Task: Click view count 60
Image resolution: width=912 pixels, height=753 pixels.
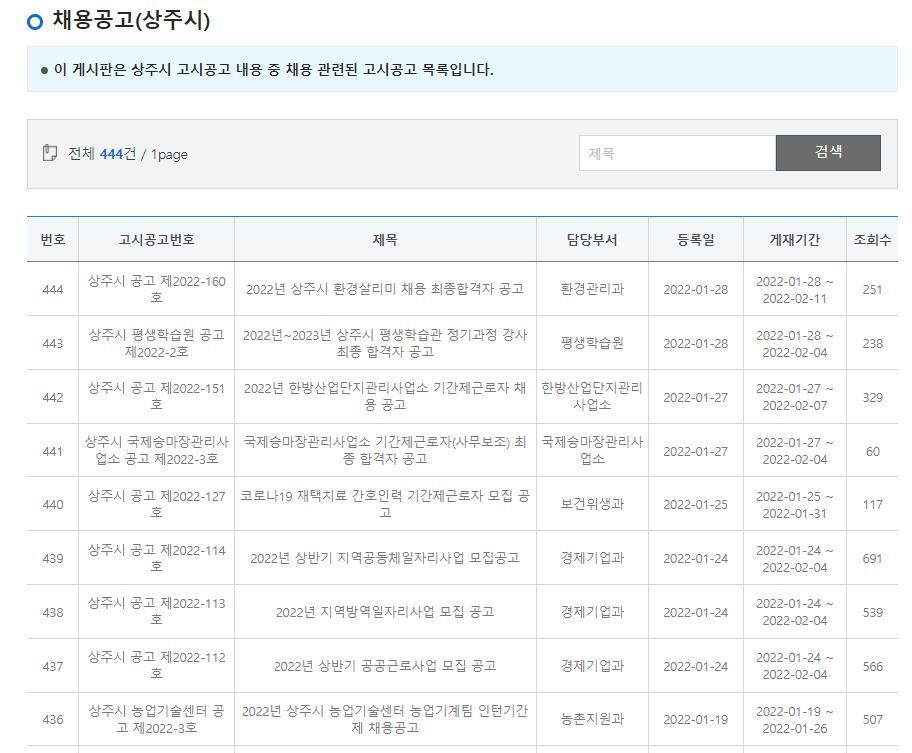Action: coord(872,452)
